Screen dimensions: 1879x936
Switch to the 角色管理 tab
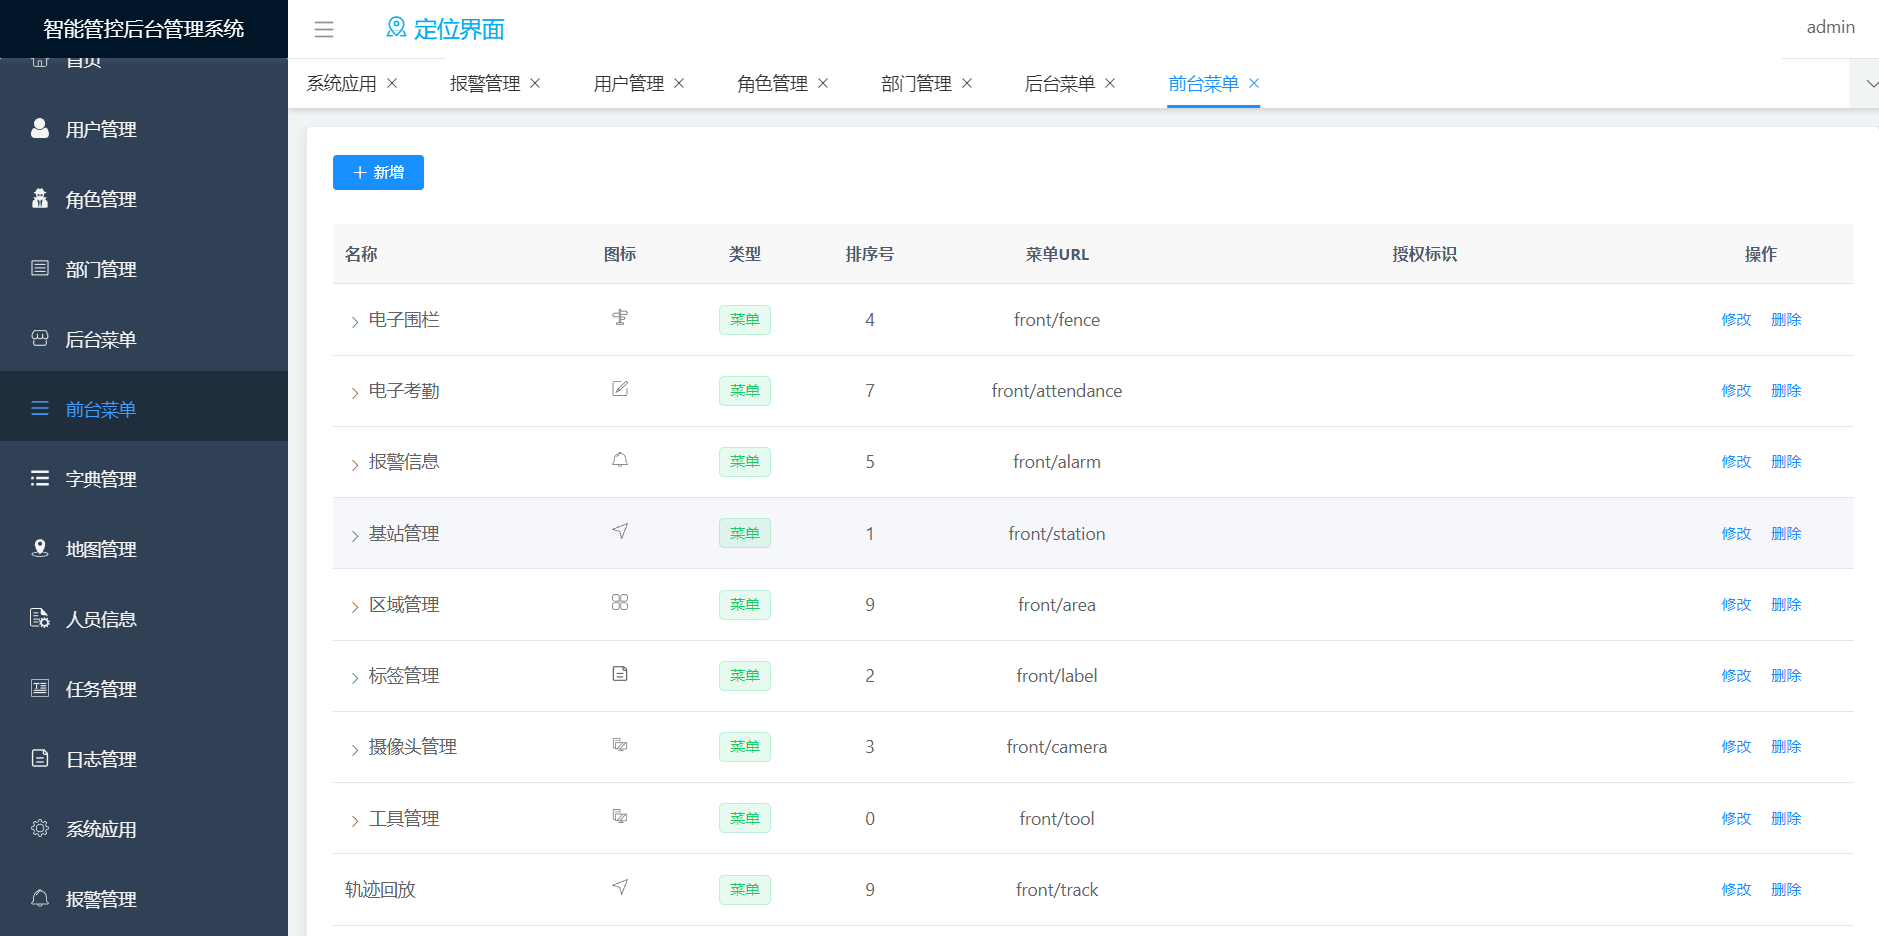click(772, 84)
